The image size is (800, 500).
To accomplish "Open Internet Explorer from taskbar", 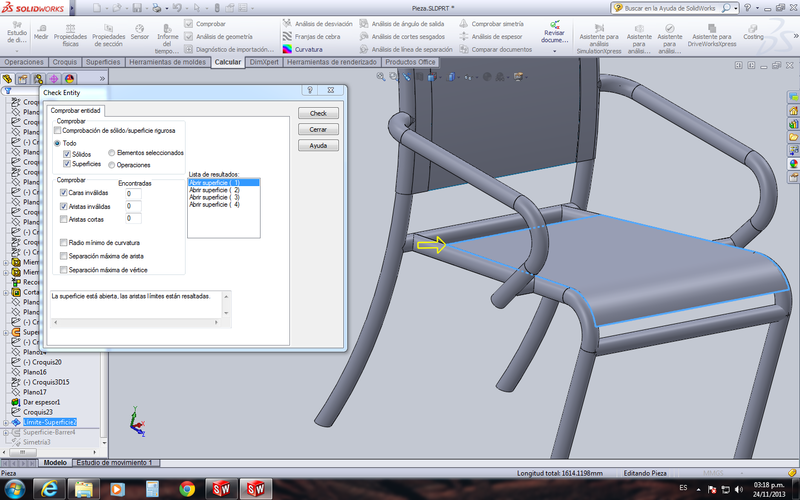I will pos(49,489).
